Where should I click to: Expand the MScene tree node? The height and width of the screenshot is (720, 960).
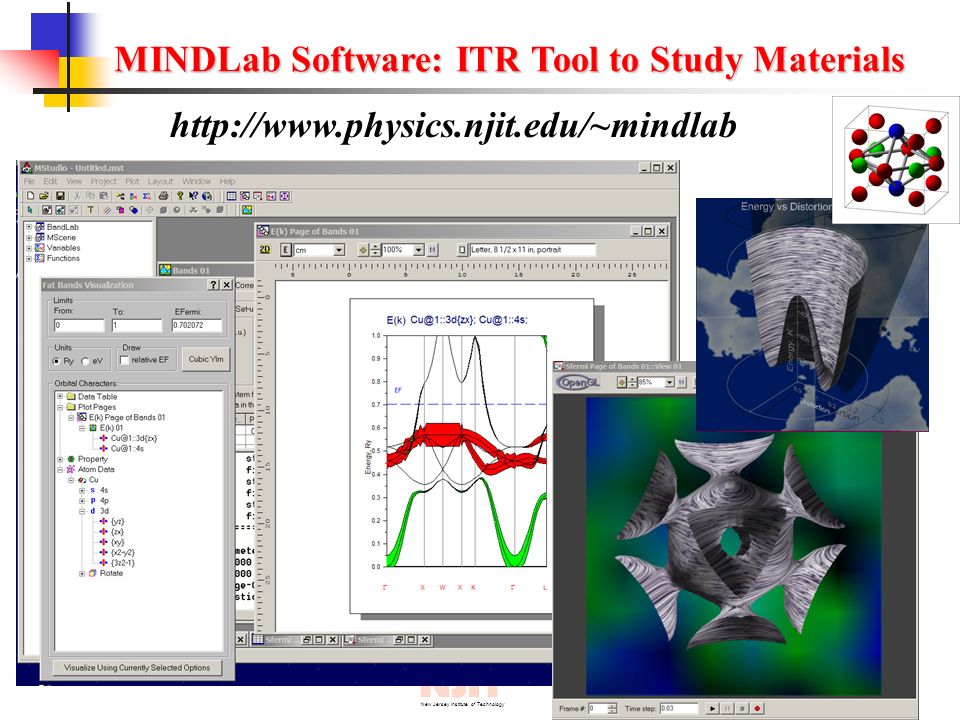28,238
